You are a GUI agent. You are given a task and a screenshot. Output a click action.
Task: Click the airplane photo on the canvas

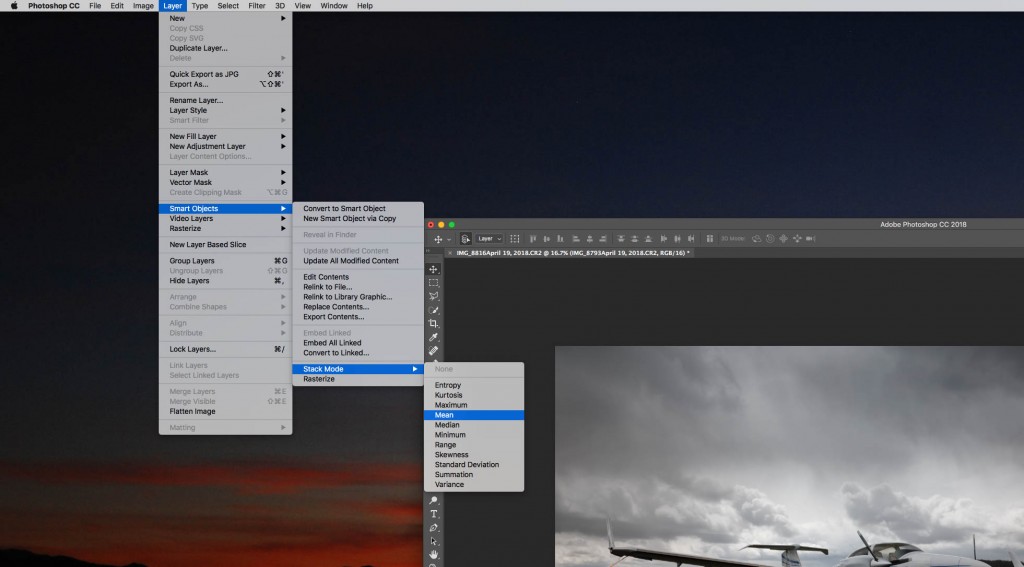[789, 456]
